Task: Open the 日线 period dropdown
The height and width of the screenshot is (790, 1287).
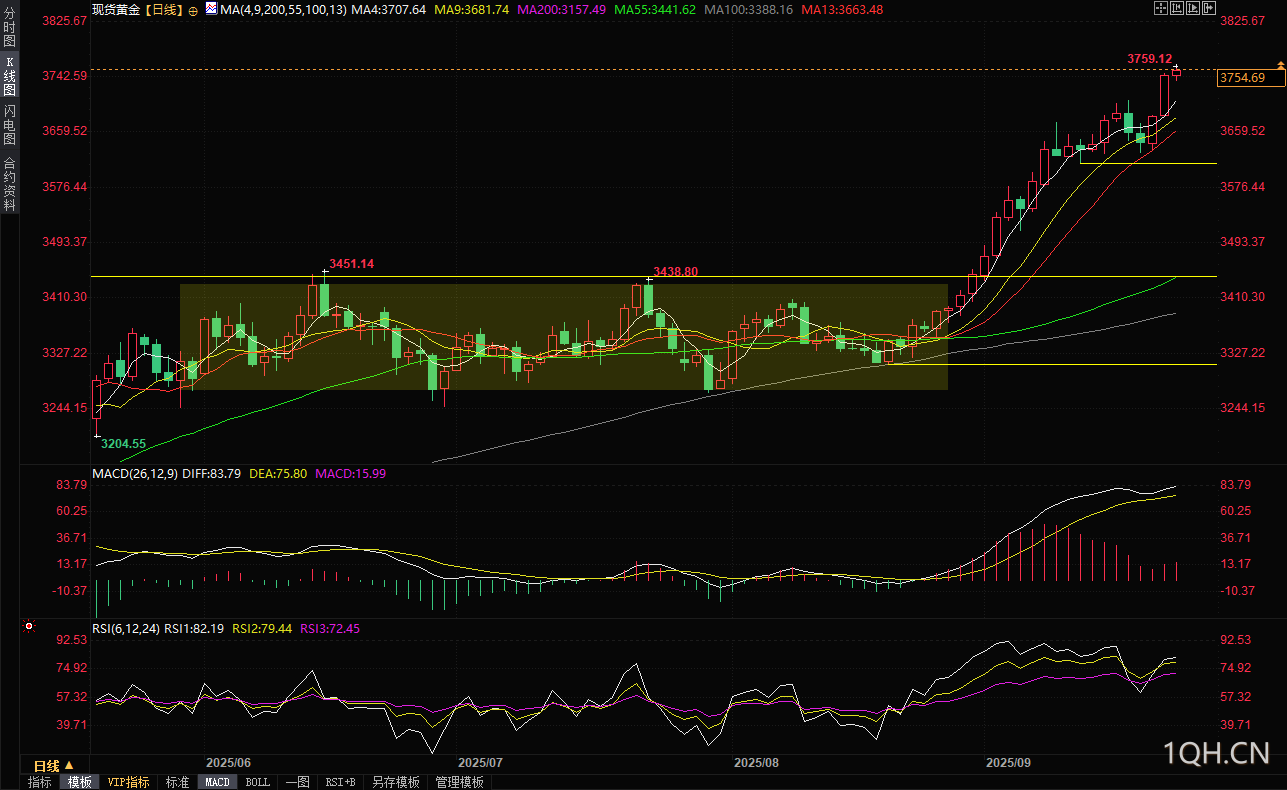Action: click(x=54, y=764)
